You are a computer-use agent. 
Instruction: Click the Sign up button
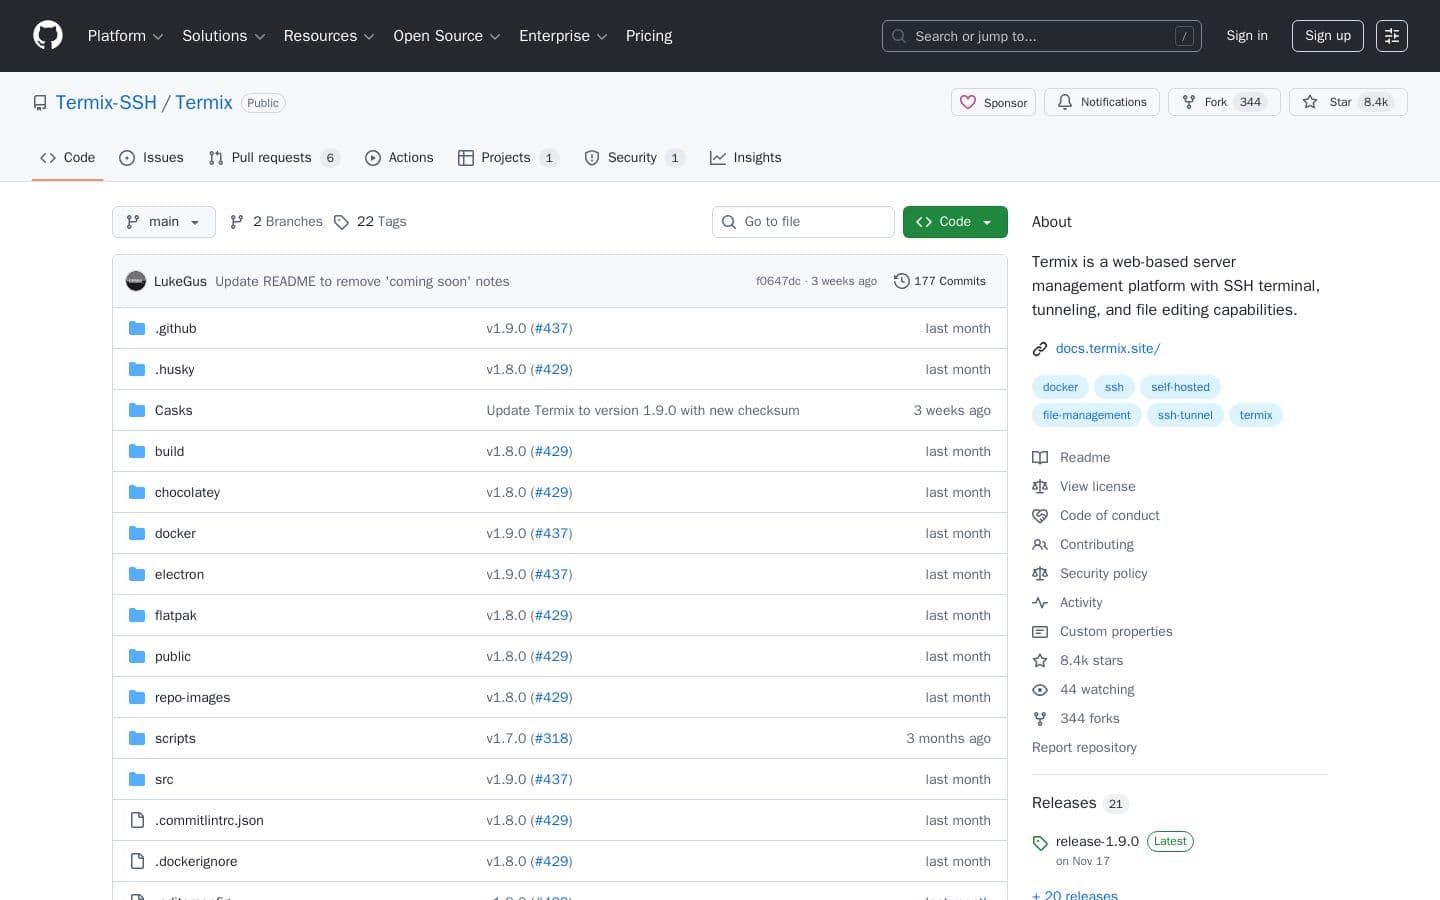click(1327, 35)
